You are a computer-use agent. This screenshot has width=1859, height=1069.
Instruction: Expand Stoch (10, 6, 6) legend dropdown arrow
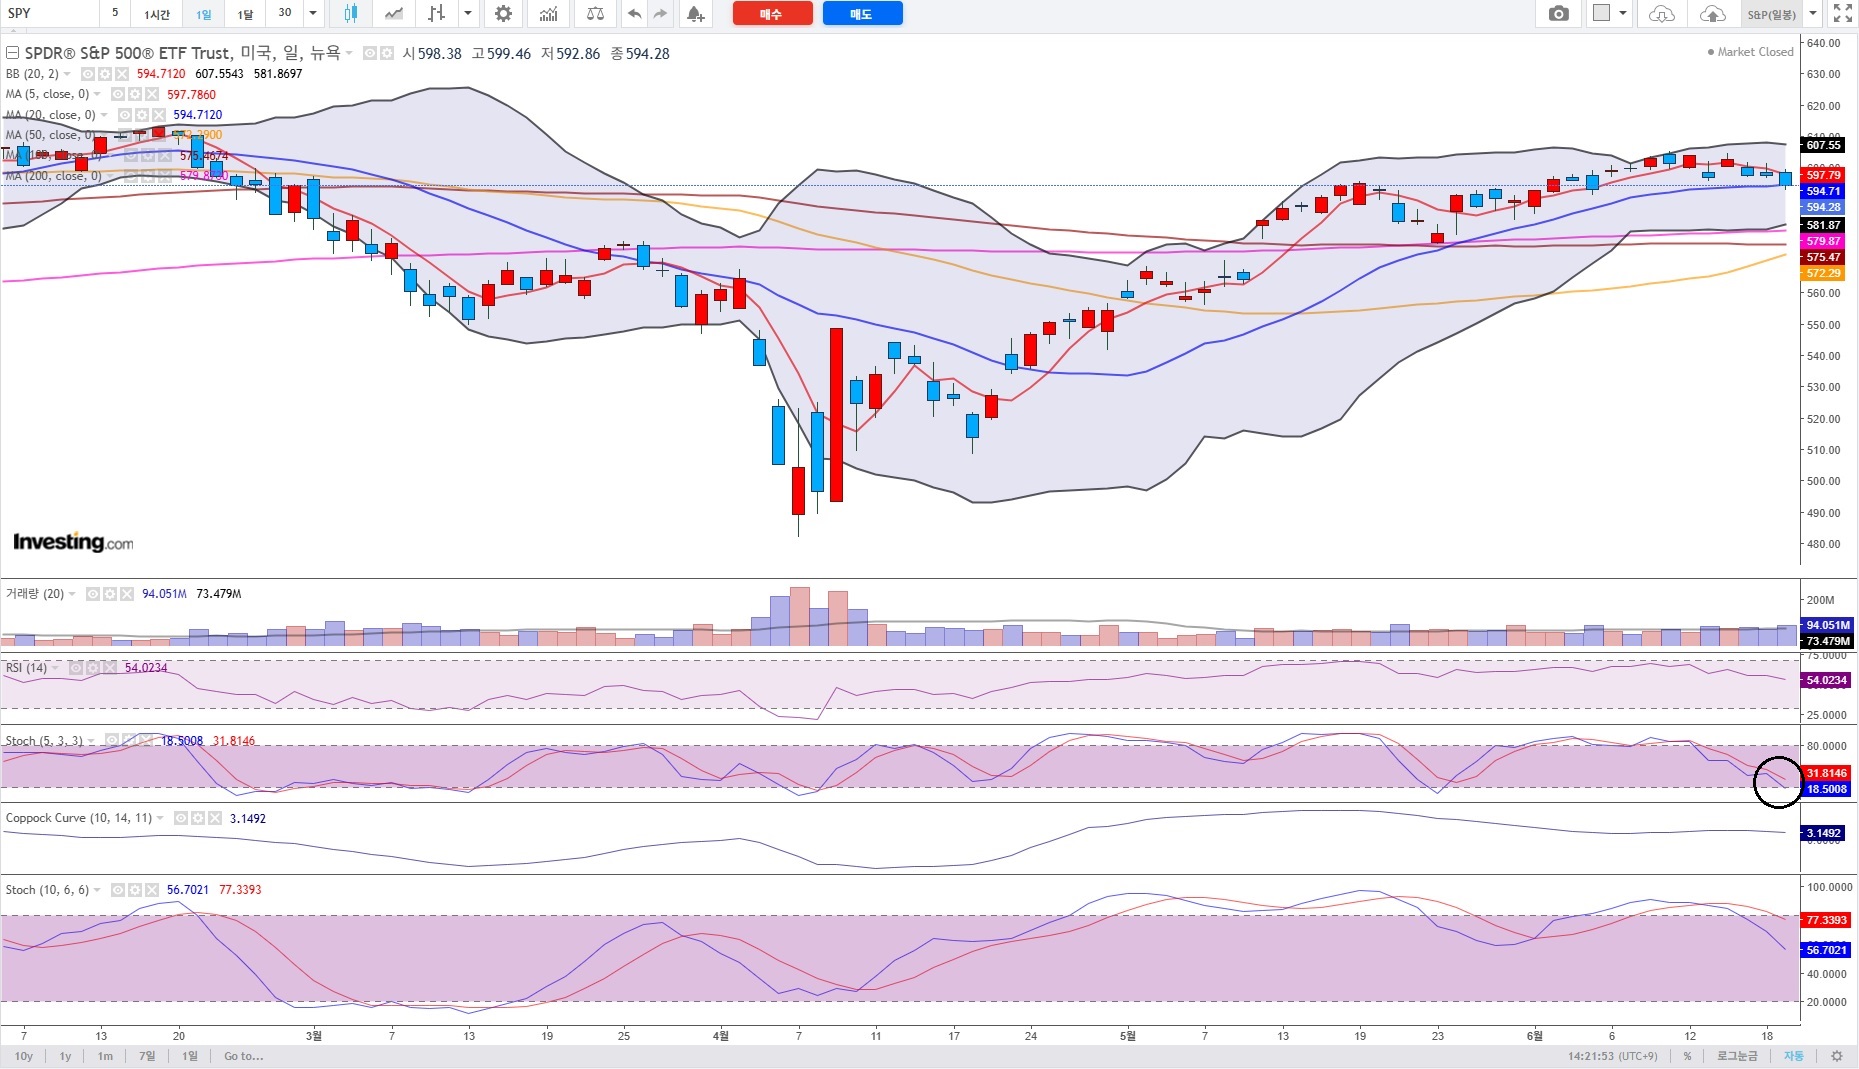pyautogui.click(x=97, y=890)
